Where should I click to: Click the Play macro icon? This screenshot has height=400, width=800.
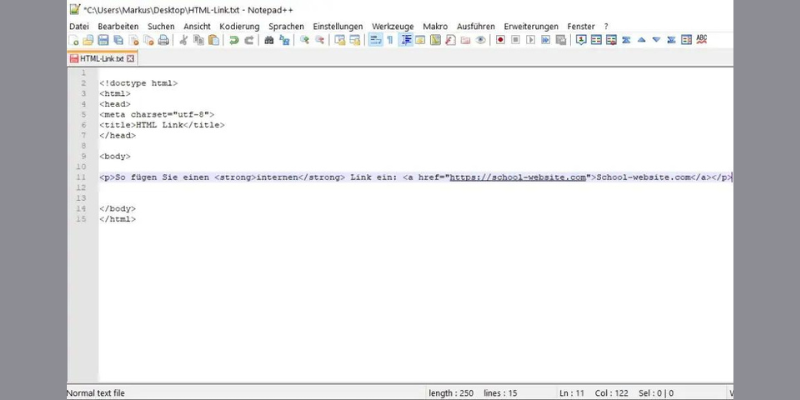pyautogui.click(x=531, y=40)
